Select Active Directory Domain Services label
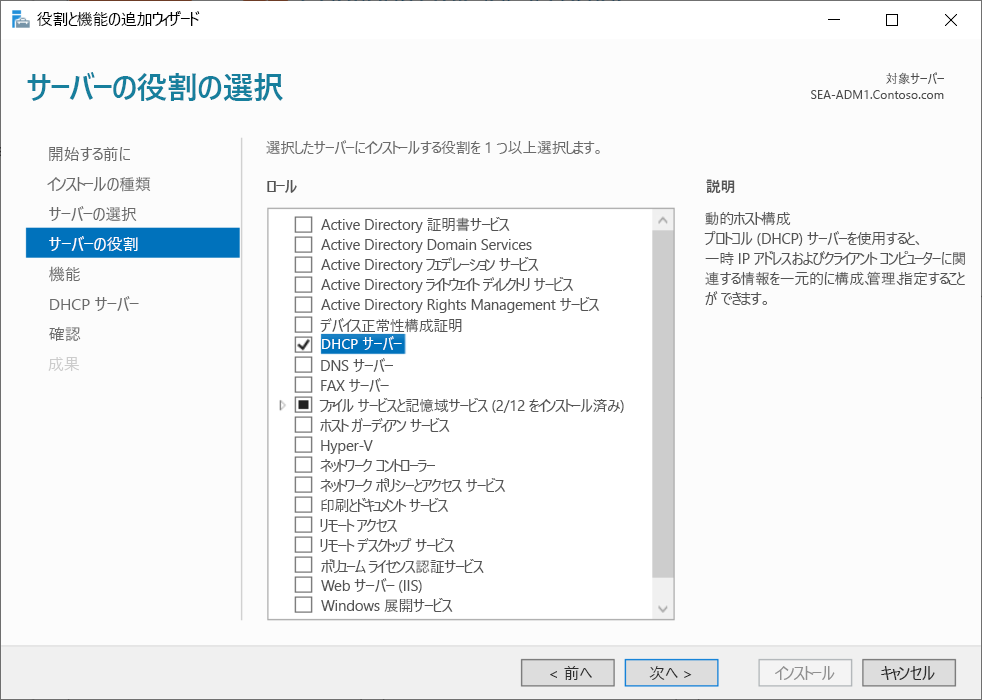This screenshot has width=982, height=700. [426, 245]
